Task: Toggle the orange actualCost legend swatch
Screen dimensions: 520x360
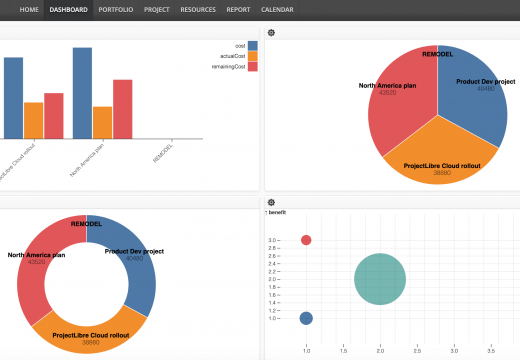Action: pos(253,56)
